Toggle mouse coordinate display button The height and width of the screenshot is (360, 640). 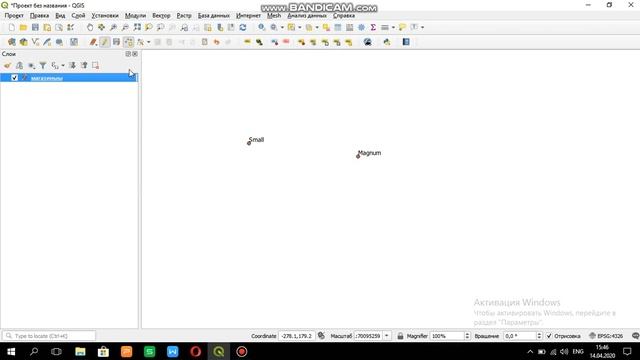322,336
